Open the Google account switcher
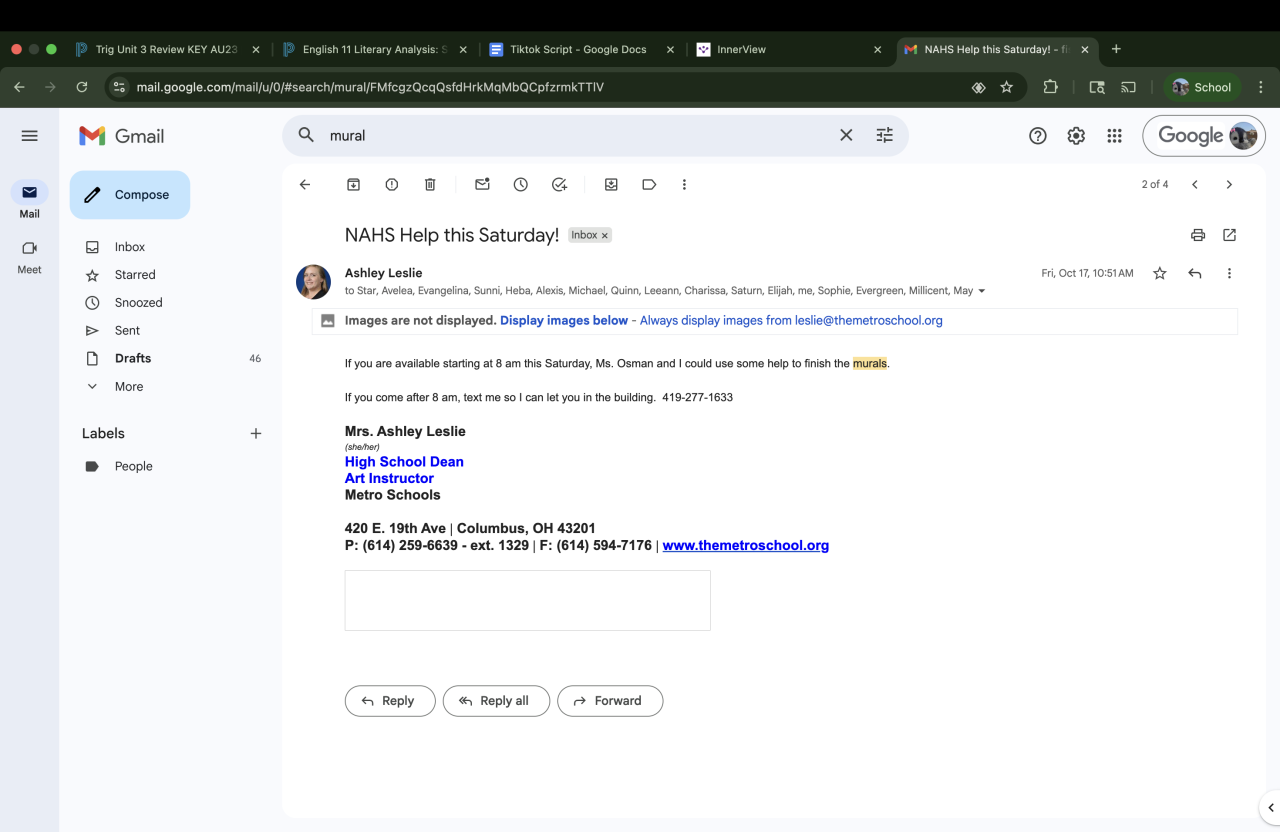The width and height of the screenshot is (1280, 832). click(x=1204, y=136)
